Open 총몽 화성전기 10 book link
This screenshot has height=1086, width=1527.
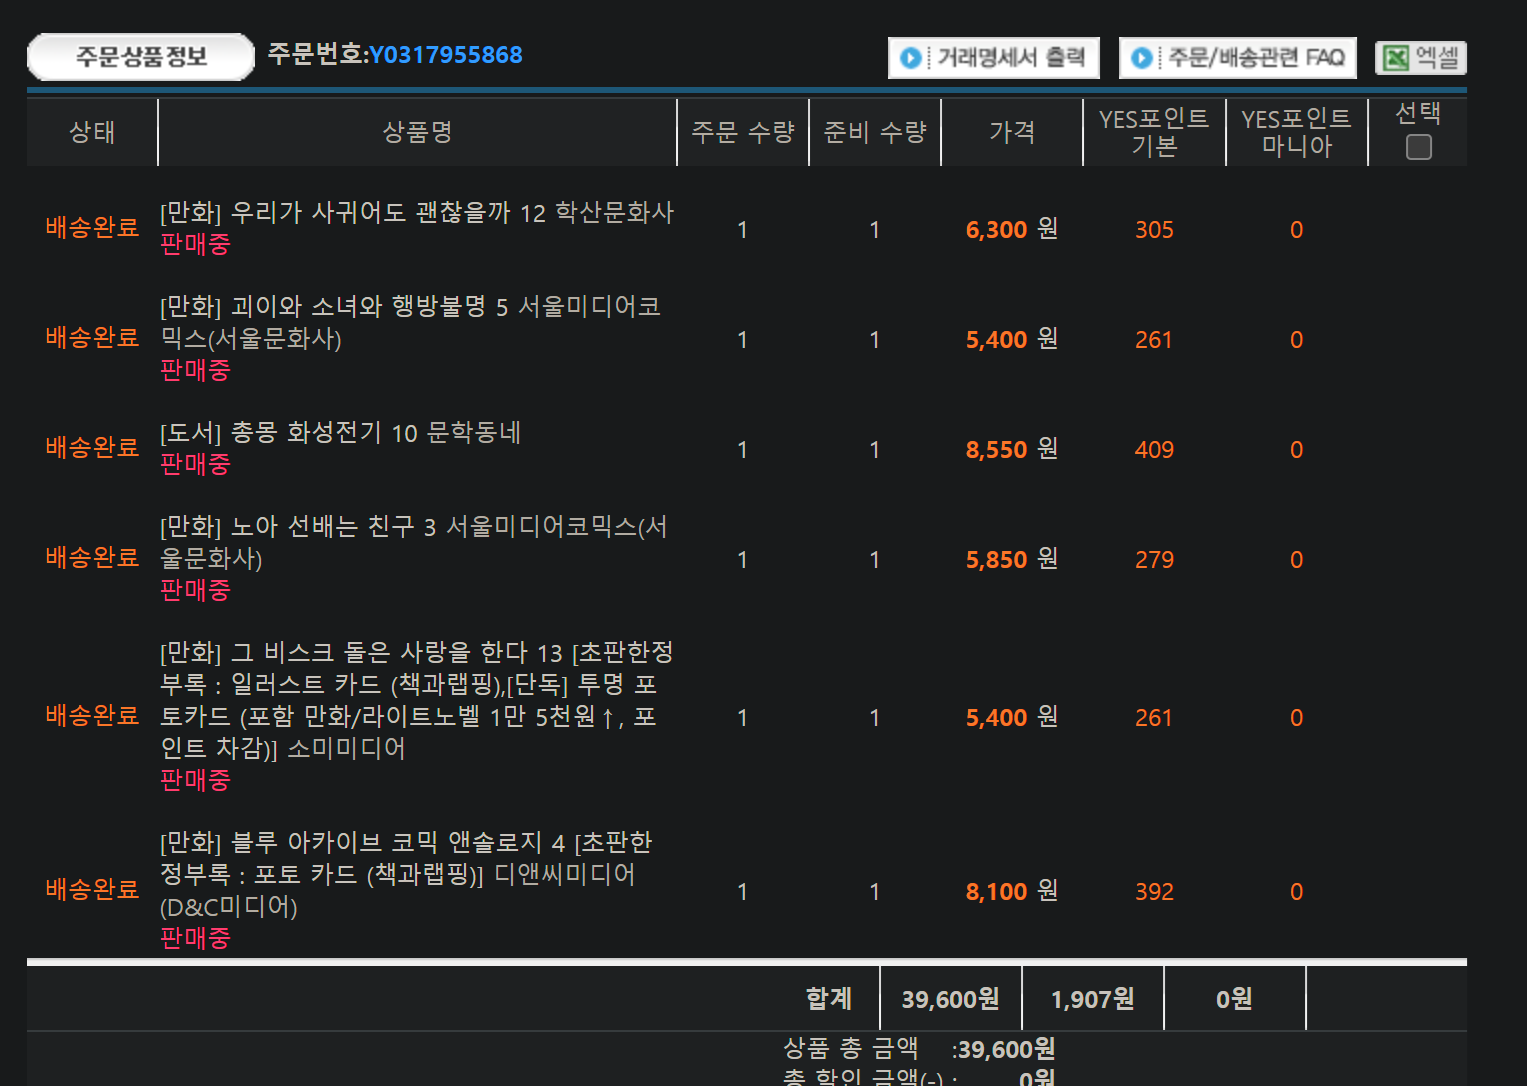(x=340, y=433)
